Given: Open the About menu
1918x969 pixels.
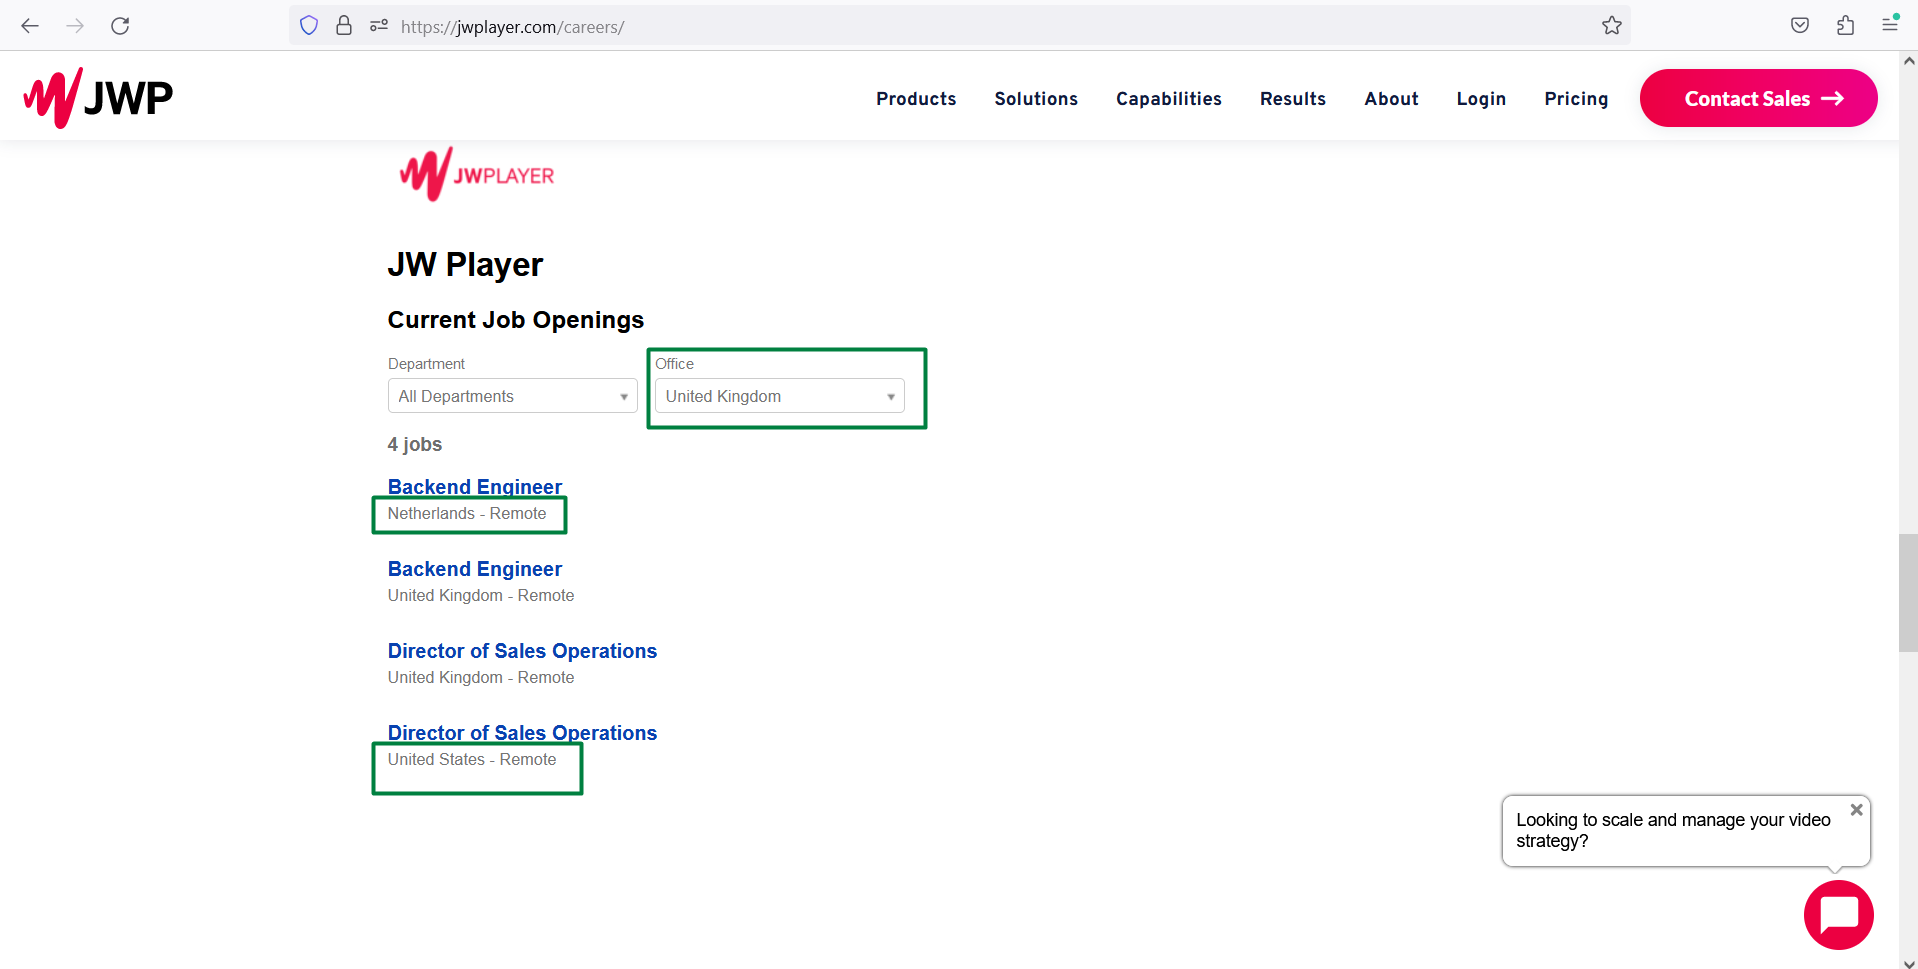Looking at the screenshot, I should click(1391, 99).
